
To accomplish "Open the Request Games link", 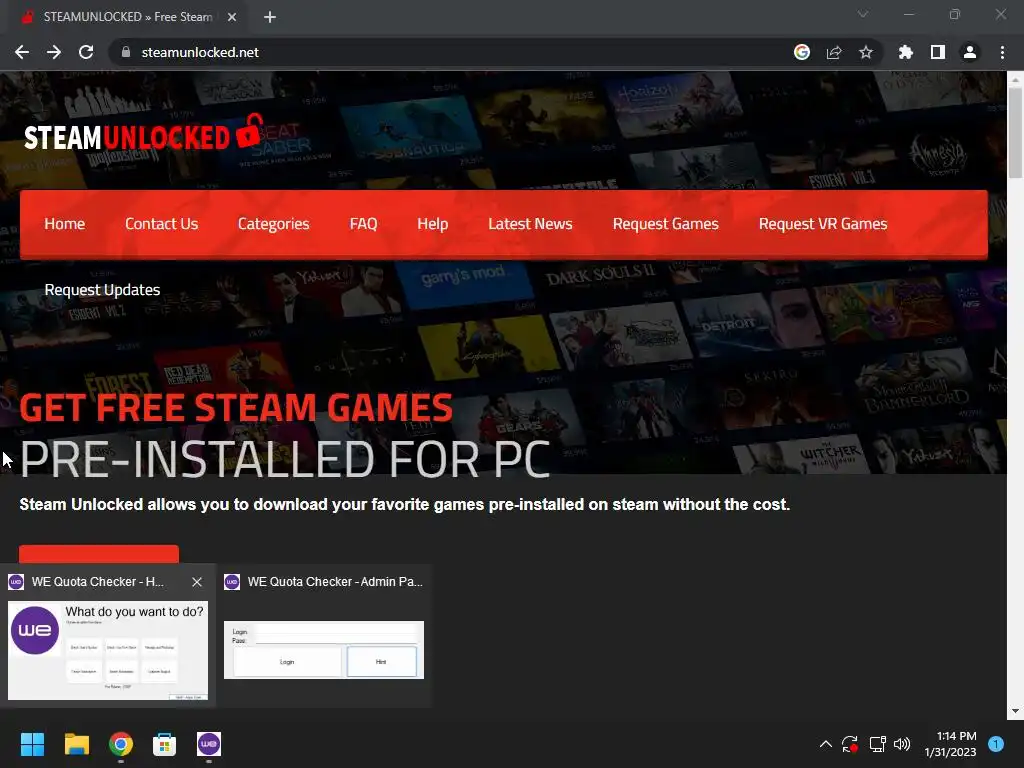I will 665,224.
